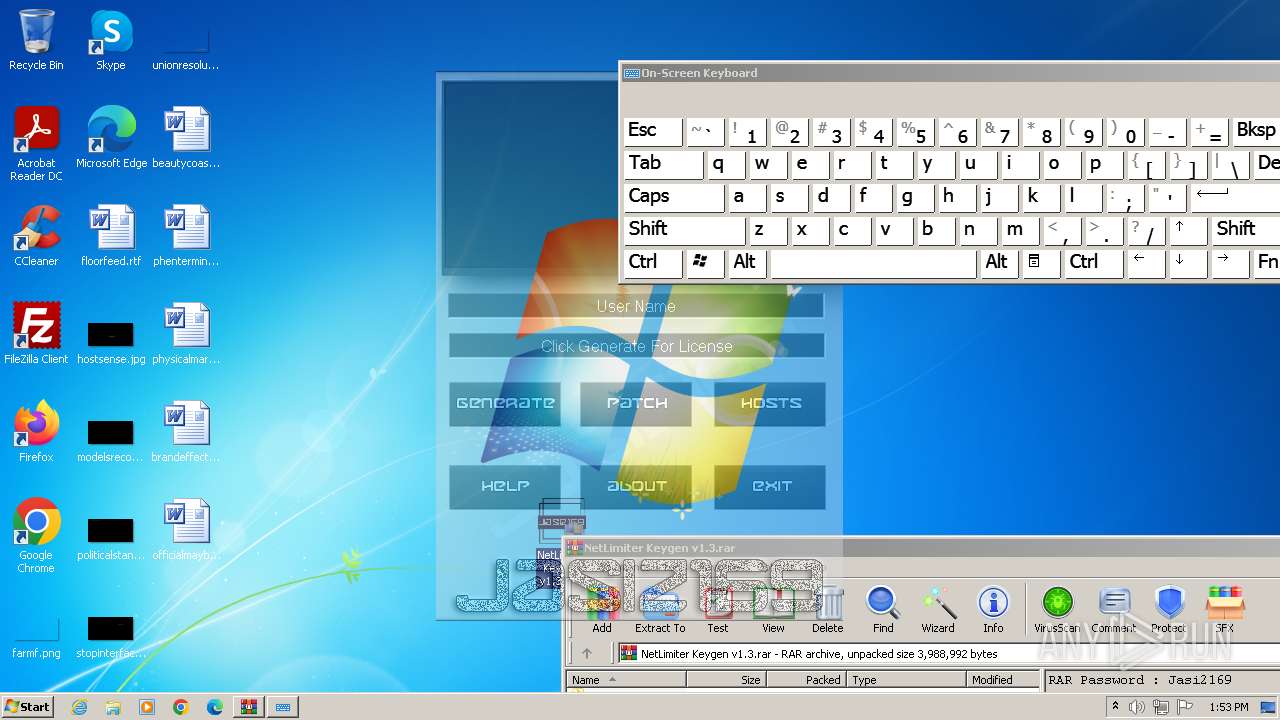
Task: Click the Bksp key on On-Screen Keyboard
Action: click(1255, 131)
